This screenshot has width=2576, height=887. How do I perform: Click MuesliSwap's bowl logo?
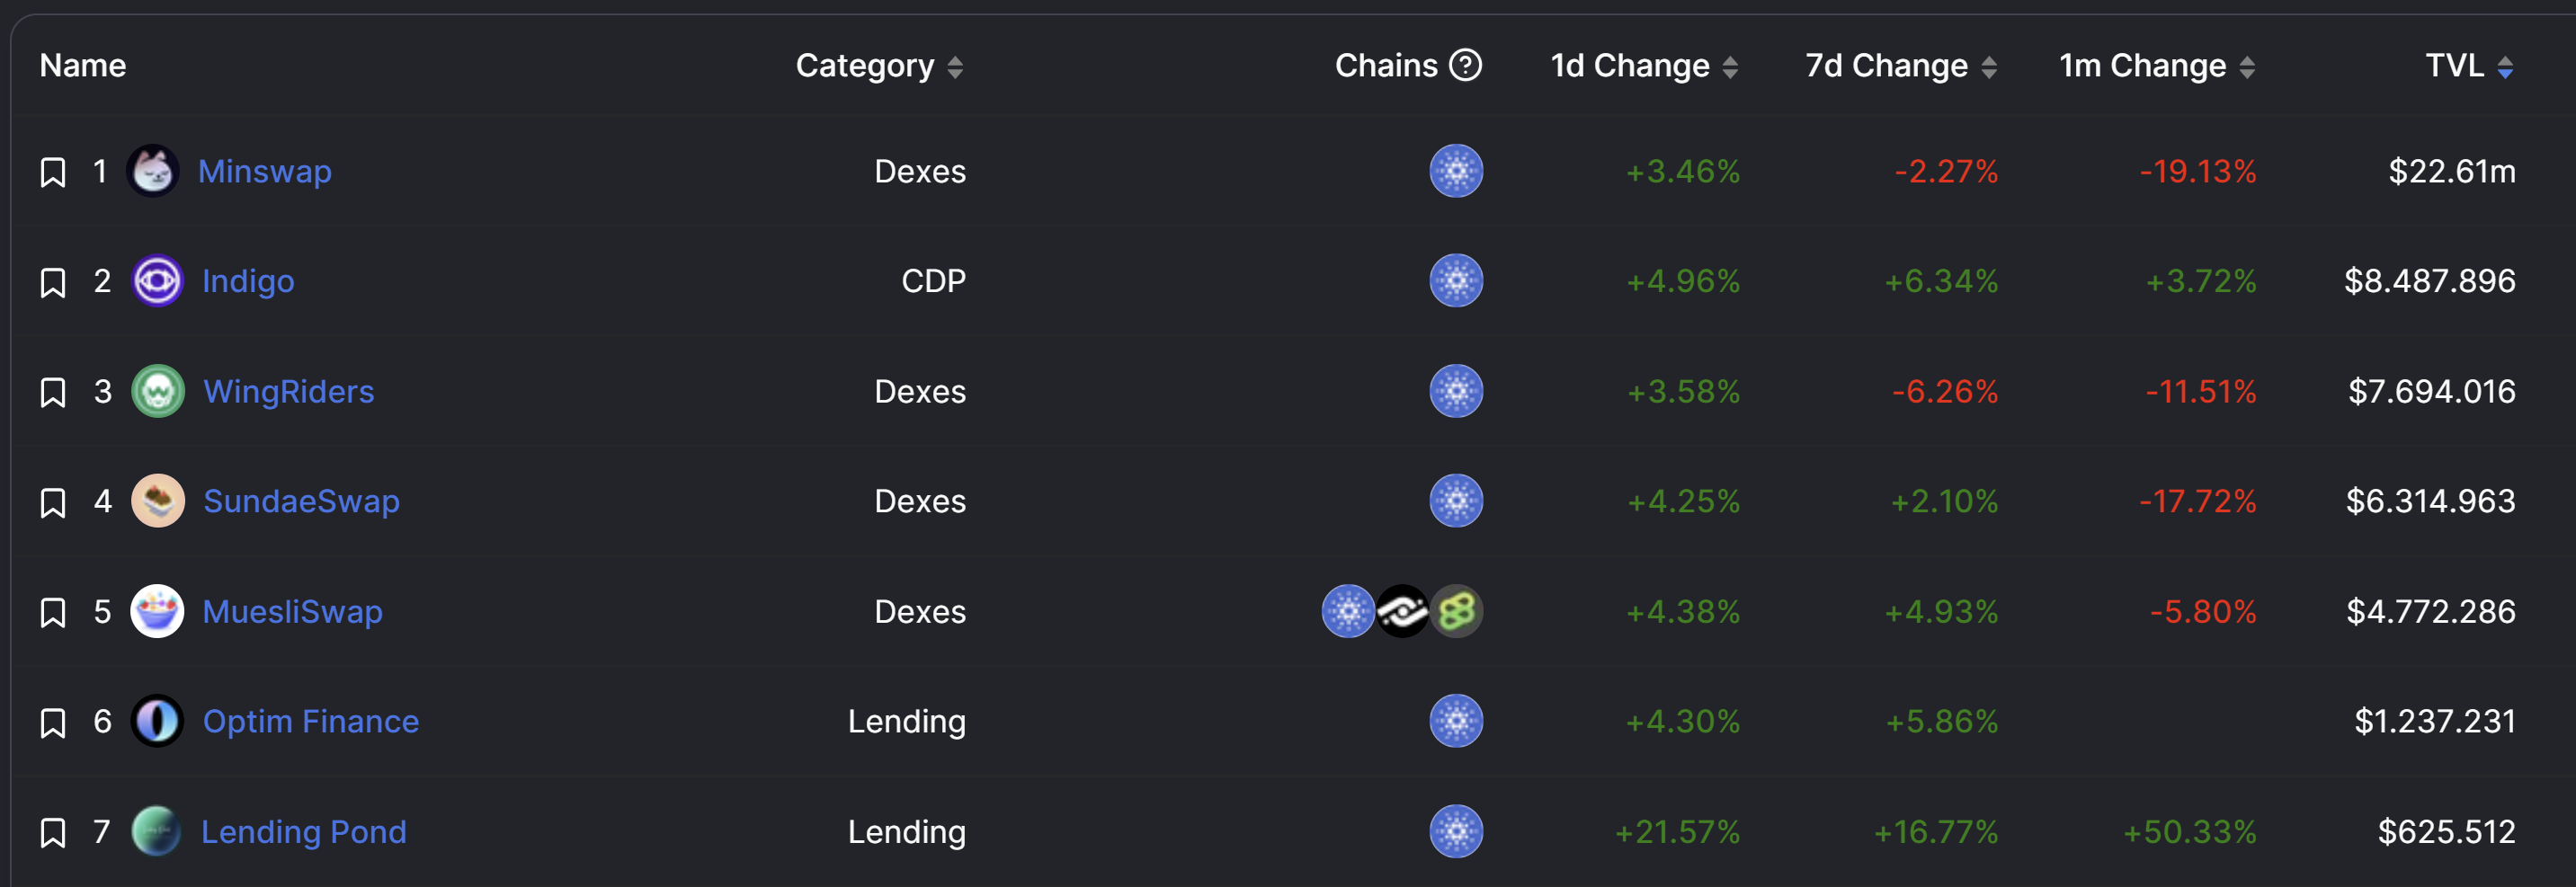pyautogui.click(x=158, y=611)
